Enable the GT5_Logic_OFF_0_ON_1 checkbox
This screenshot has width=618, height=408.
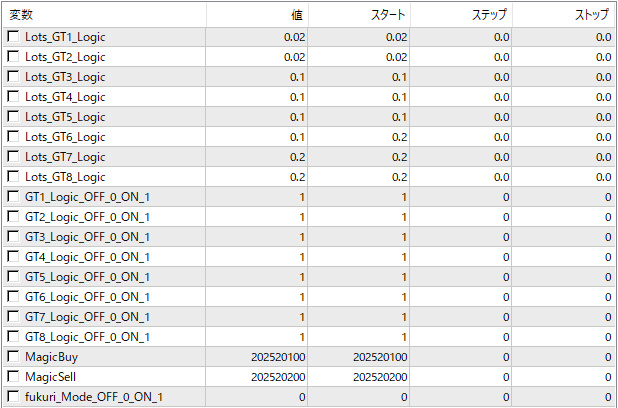coord(13,277)
